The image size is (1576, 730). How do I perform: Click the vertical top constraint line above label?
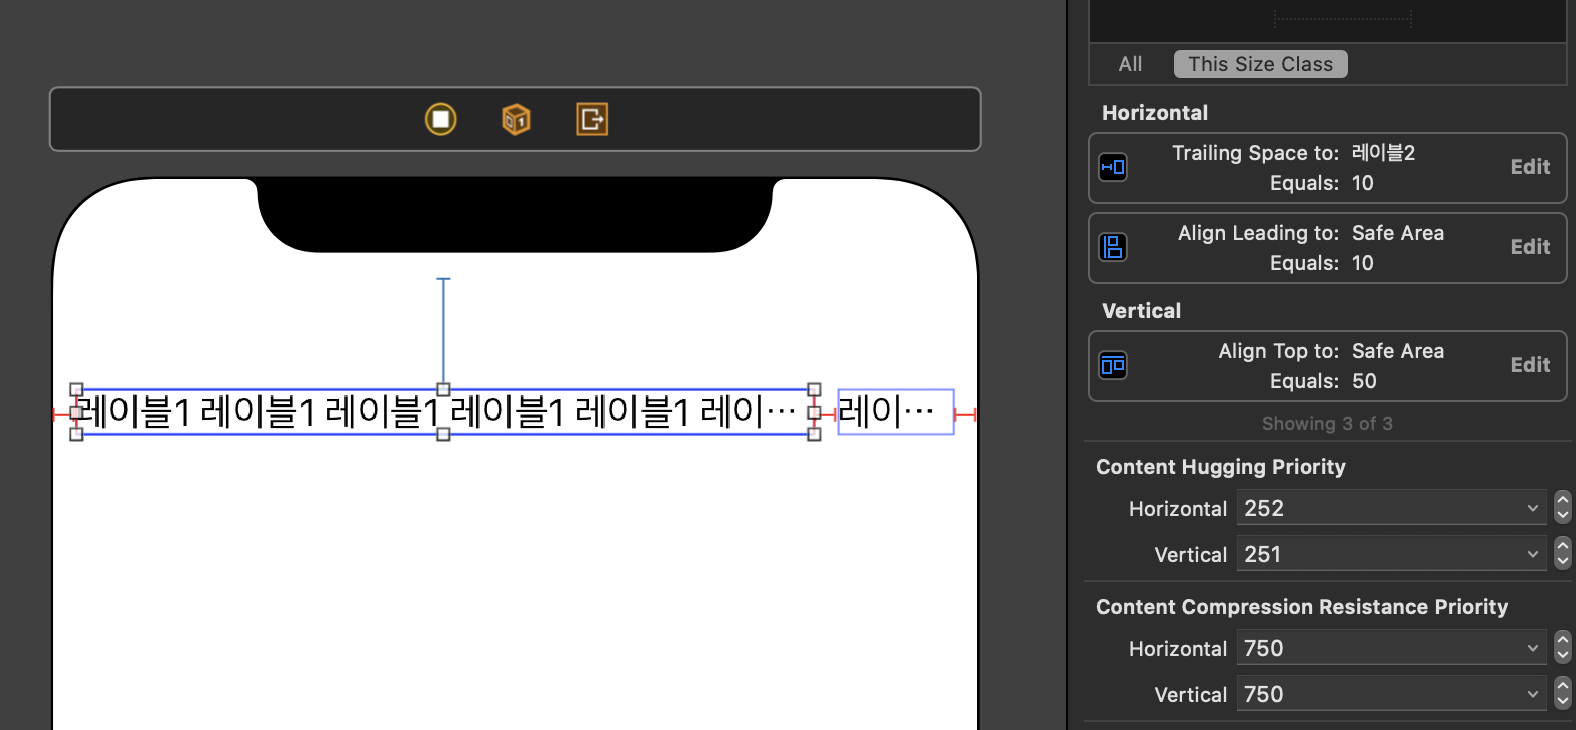coord(443,330)
